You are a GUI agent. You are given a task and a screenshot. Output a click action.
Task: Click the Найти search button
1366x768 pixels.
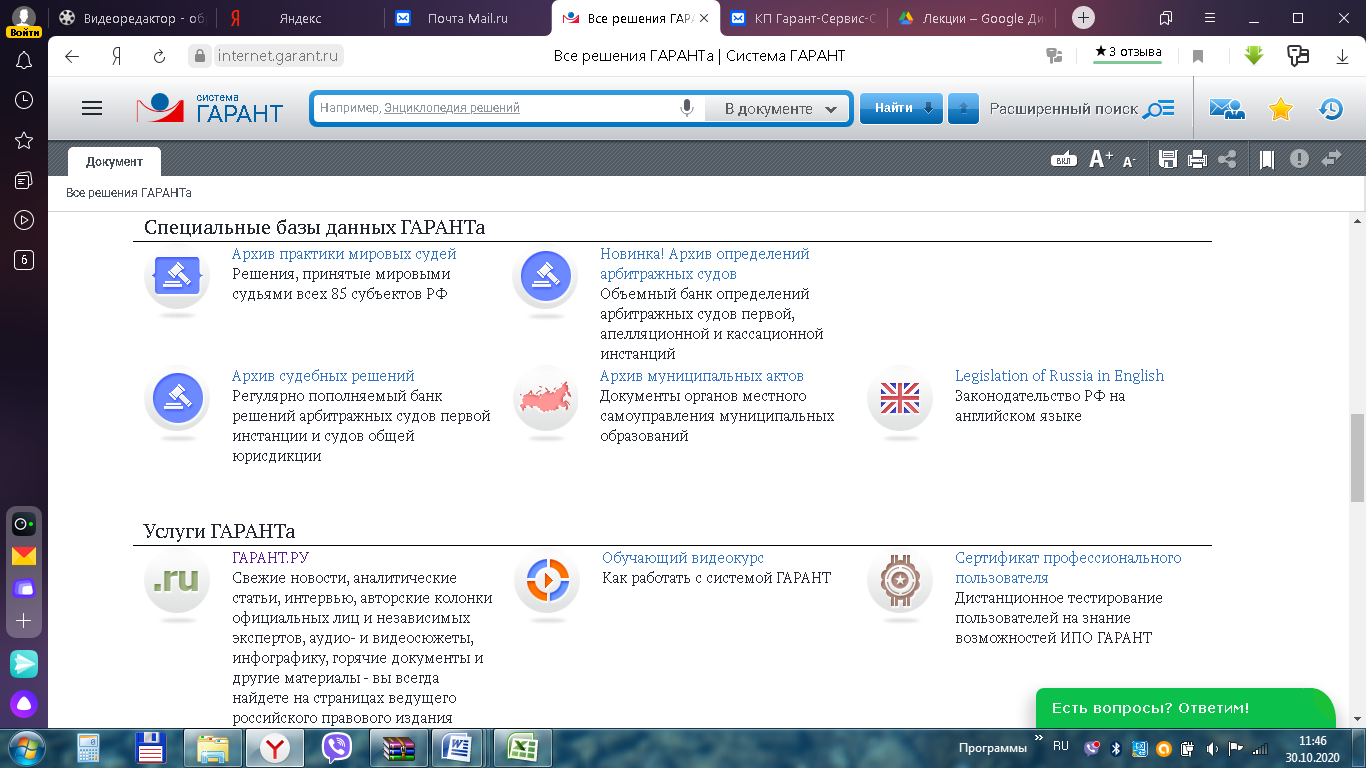pos(901,108)
